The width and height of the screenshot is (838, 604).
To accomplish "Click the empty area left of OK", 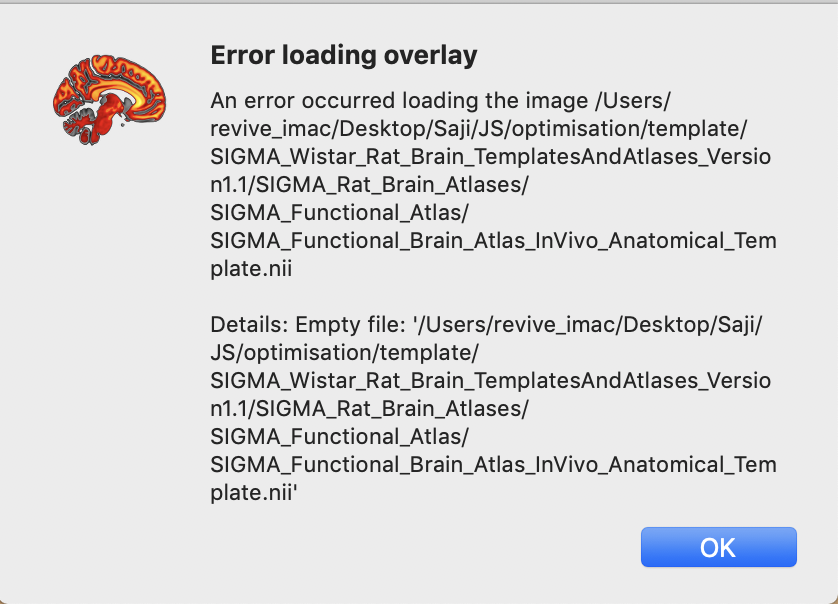I will [x=400, y=547].
